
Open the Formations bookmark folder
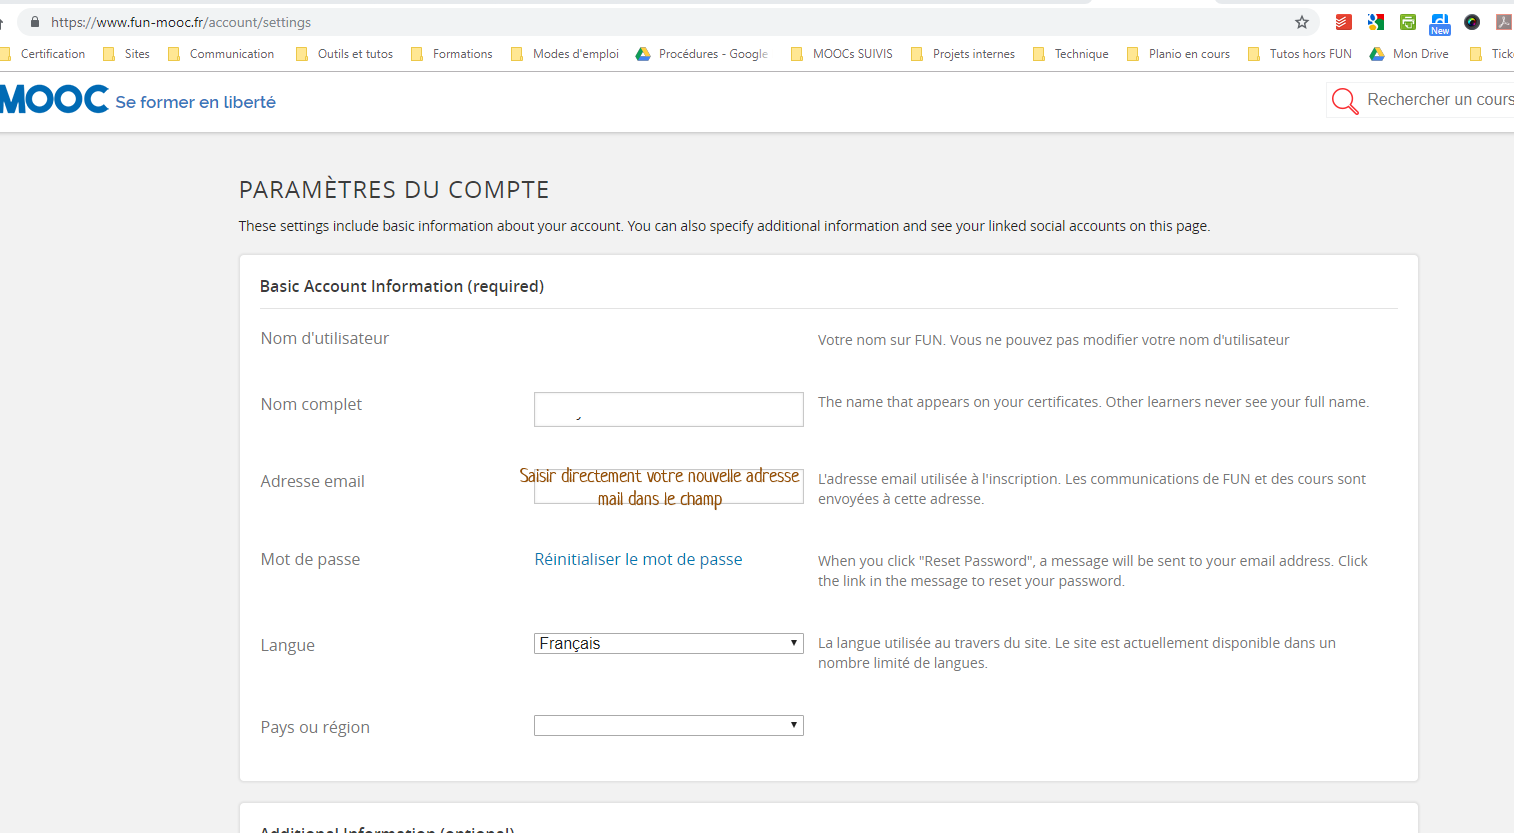pyautogui.click(x=452, y=54)
